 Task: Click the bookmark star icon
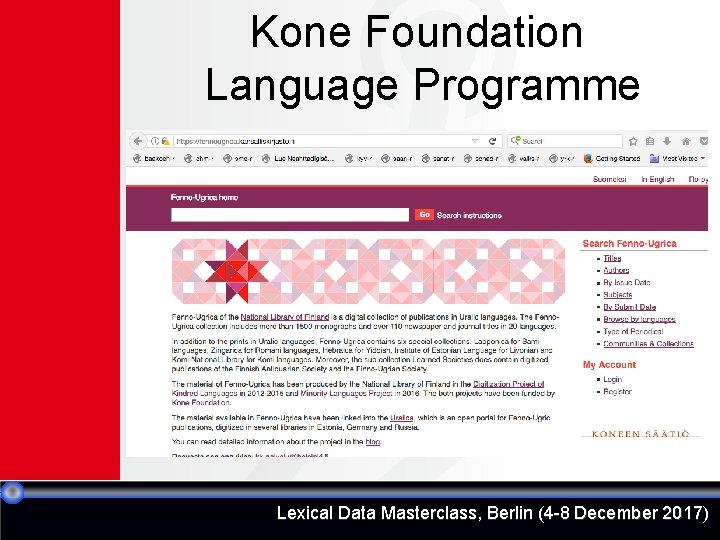click(x=633, y=141)
